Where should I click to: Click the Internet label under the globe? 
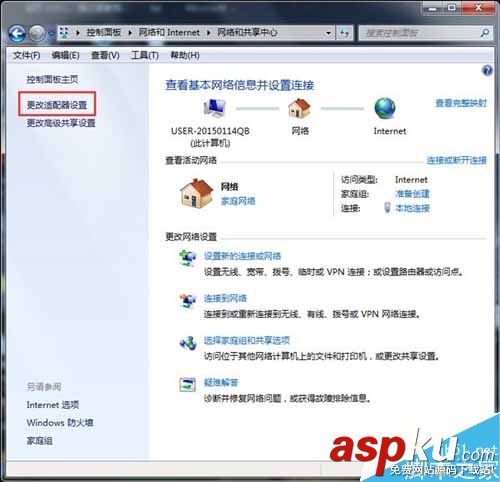(x=390, y=131)
